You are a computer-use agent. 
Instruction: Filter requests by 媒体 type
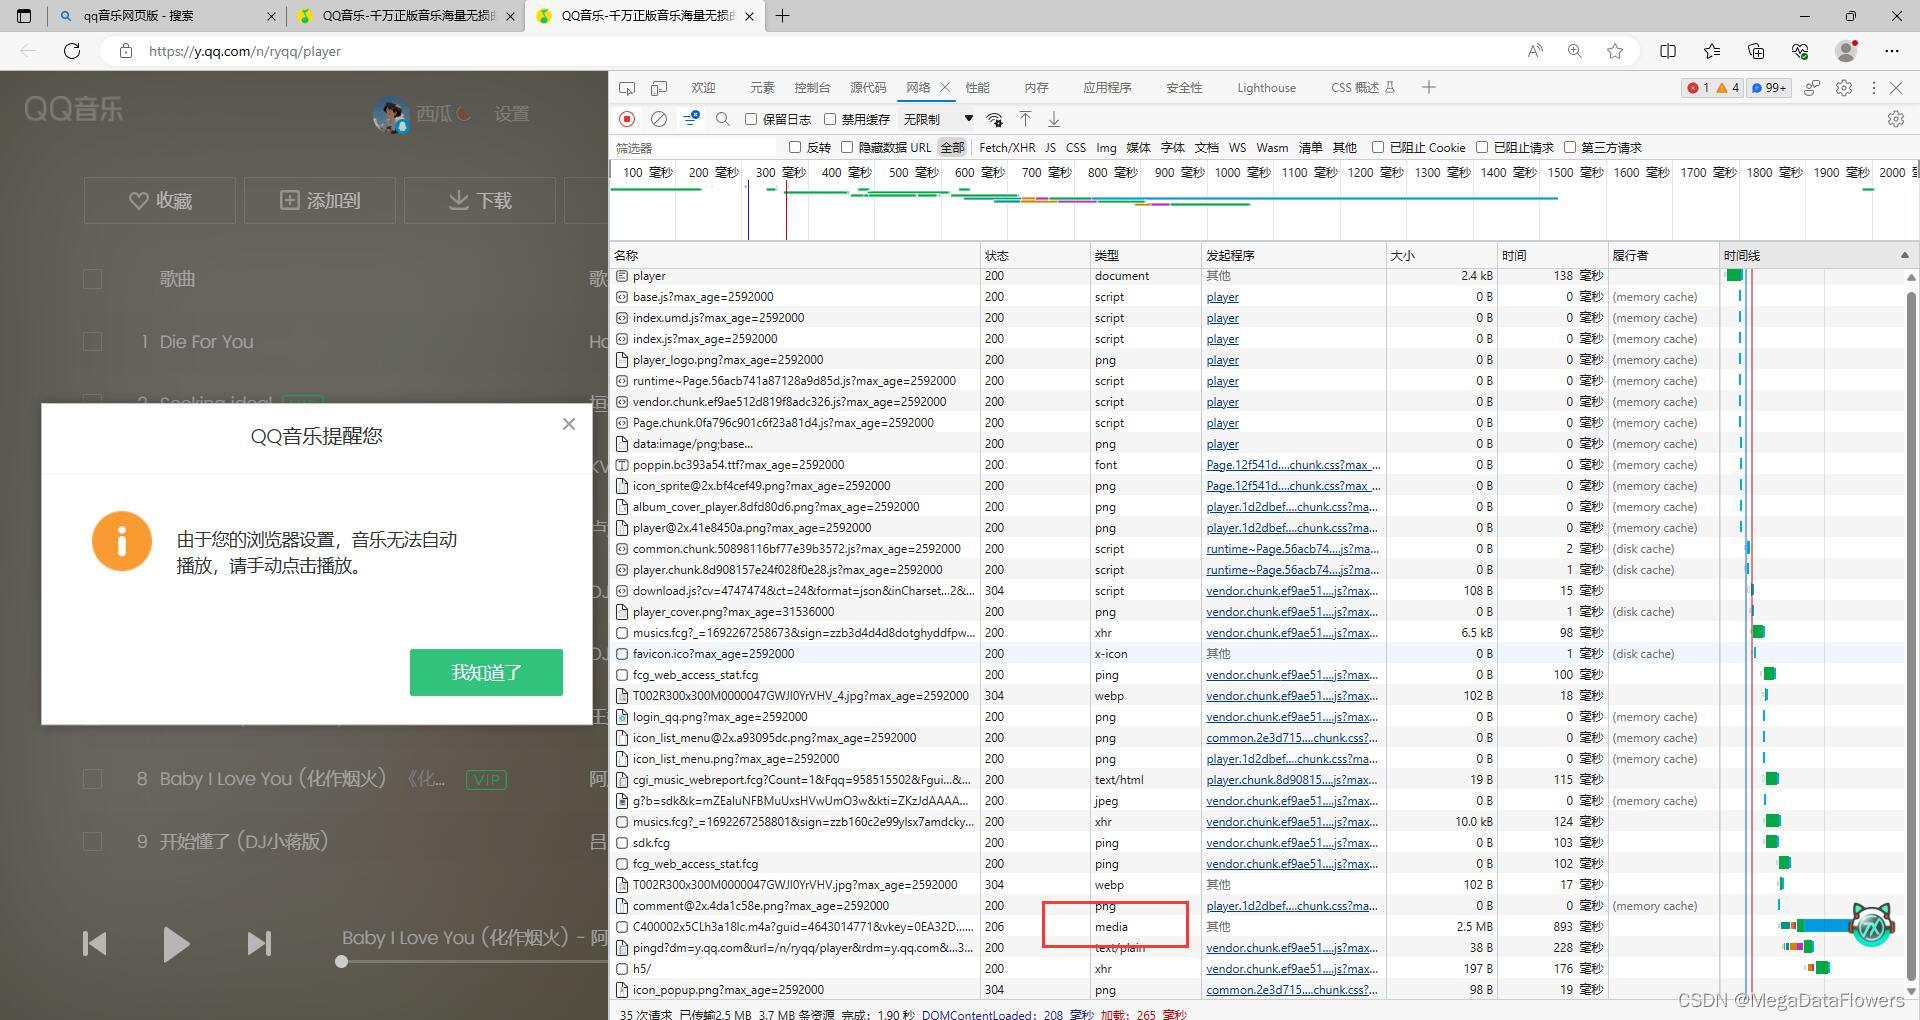pos(1138,147)
